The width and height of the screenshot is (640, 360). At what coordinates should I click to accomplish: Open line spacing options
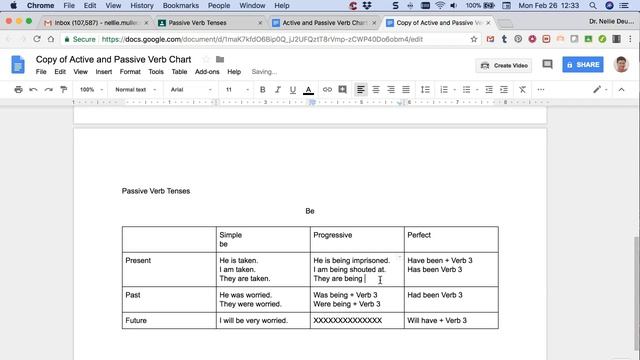[425, 89]
